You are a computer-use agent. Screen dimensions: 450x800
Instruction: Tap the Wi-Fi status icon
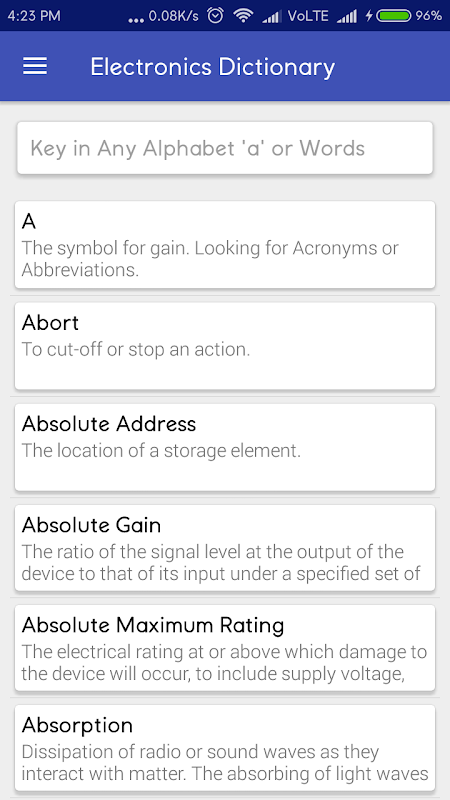(243, 16)
